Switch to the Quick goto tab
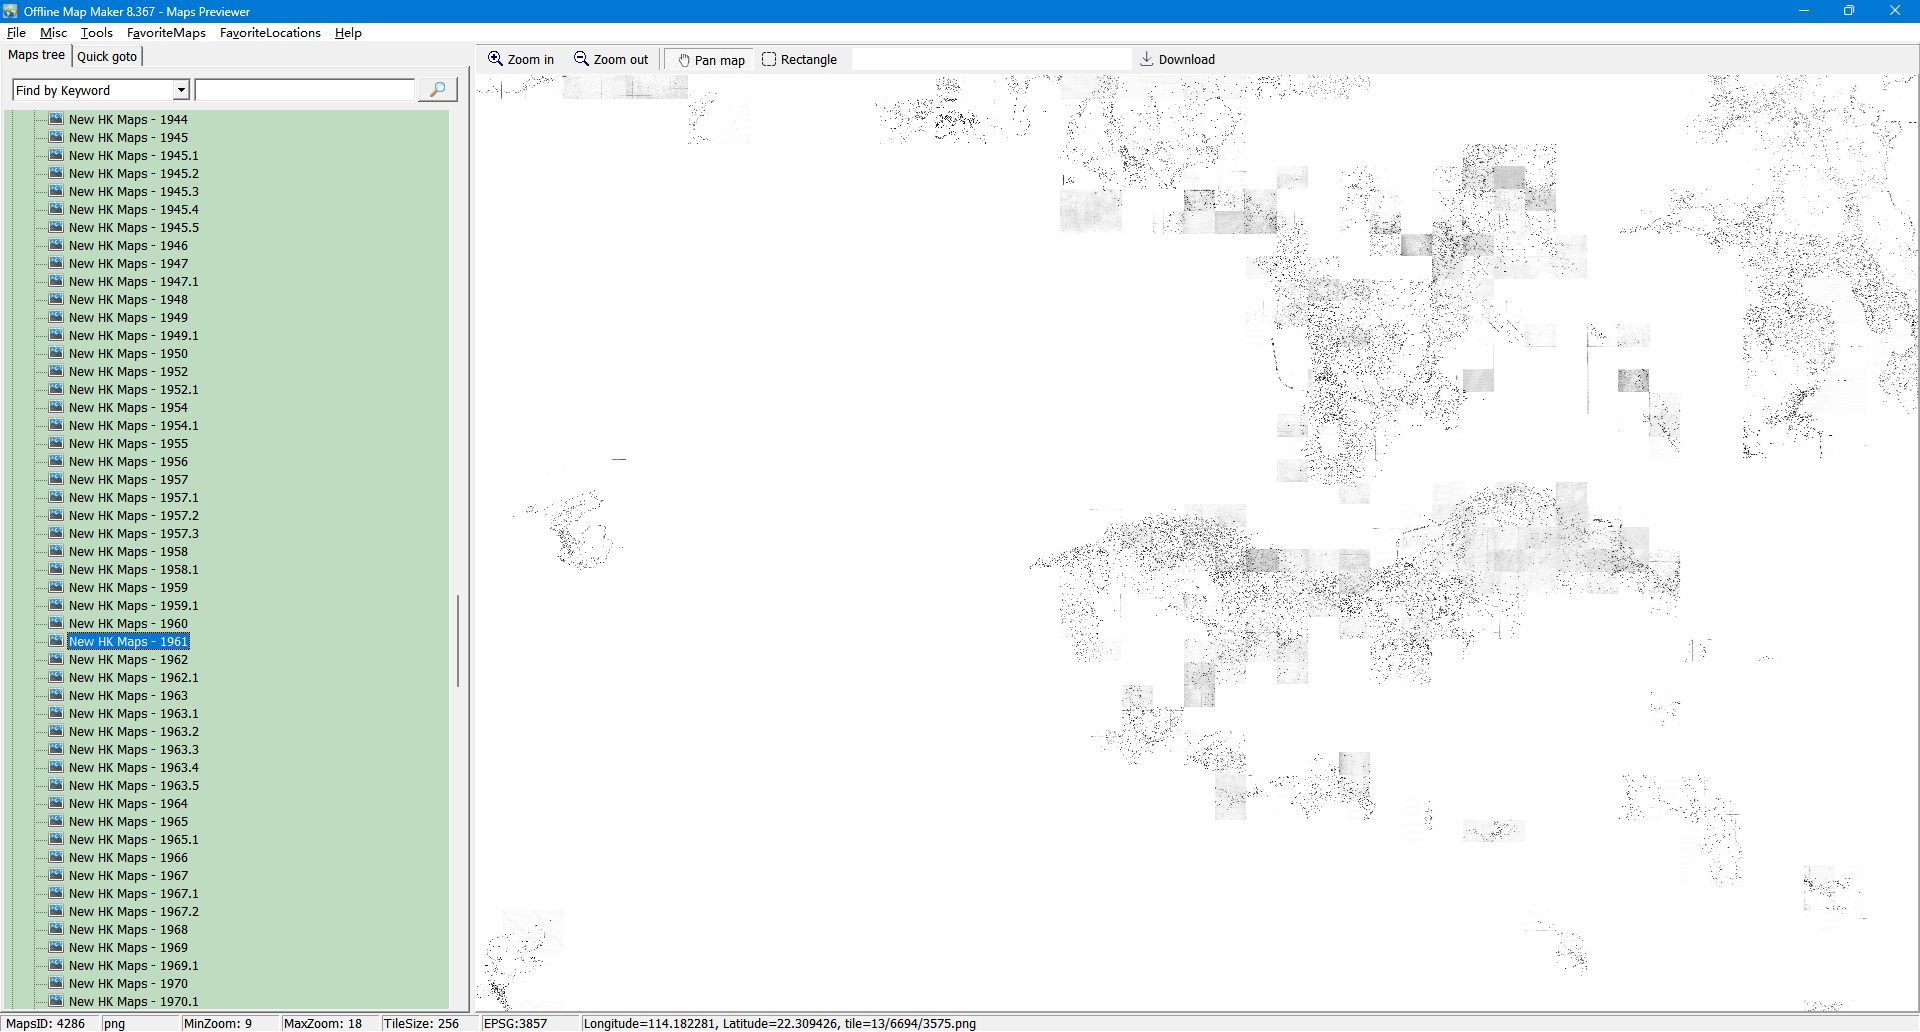 (x=107, y=56)
